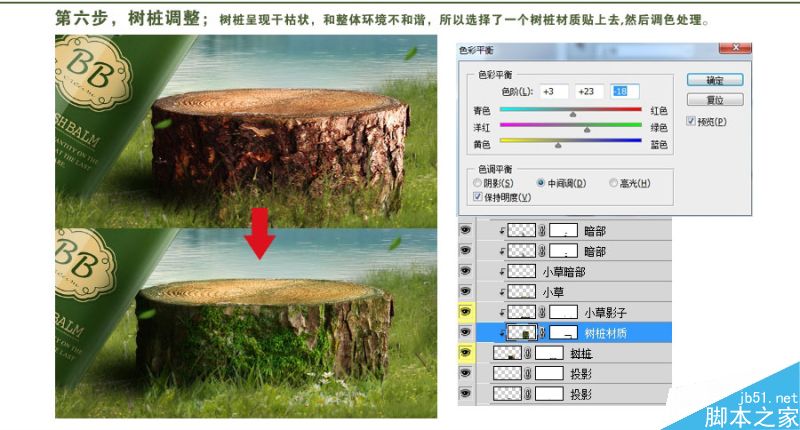This screenshot has height=430, width=800.
Task: Toggle visibility of the 树桩材质 layer
Action: pyautogui.click(x=465, y=332)
